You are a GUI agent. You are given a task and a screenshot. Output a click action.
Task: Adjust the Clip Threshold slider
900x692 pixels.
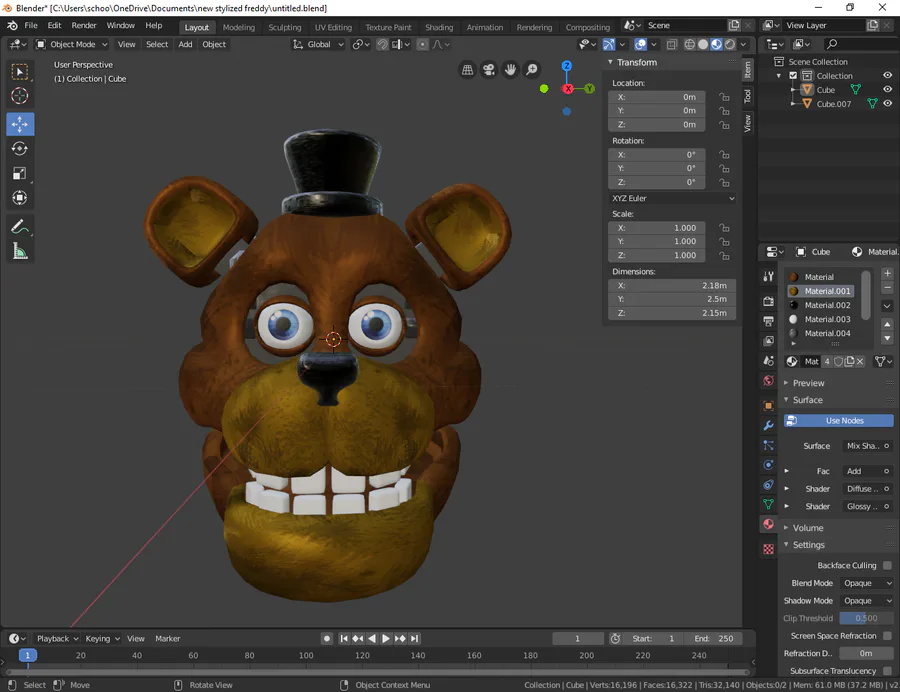(x=866, y=618)
